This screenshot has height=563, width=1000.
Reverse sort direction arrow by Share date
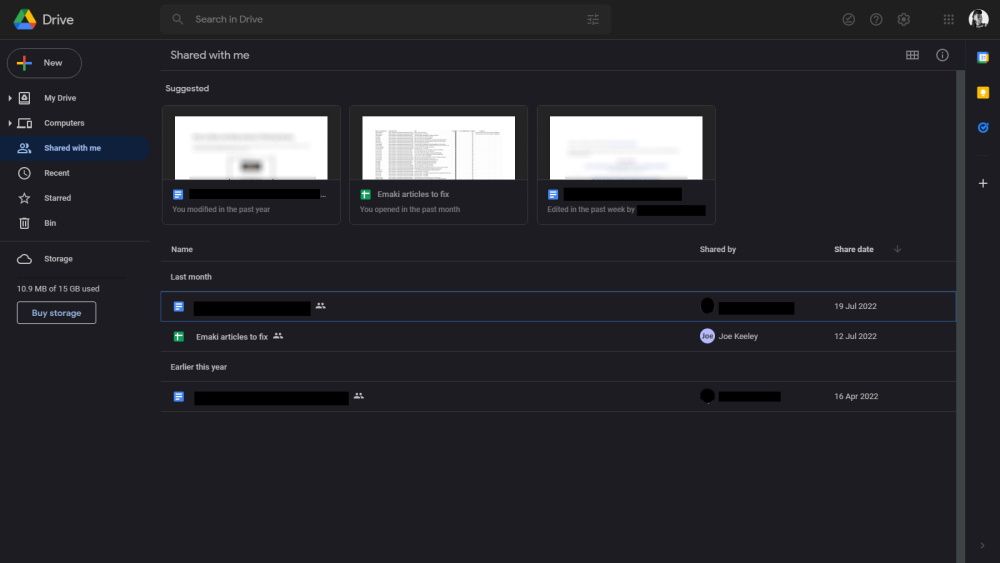click(897, 249)
